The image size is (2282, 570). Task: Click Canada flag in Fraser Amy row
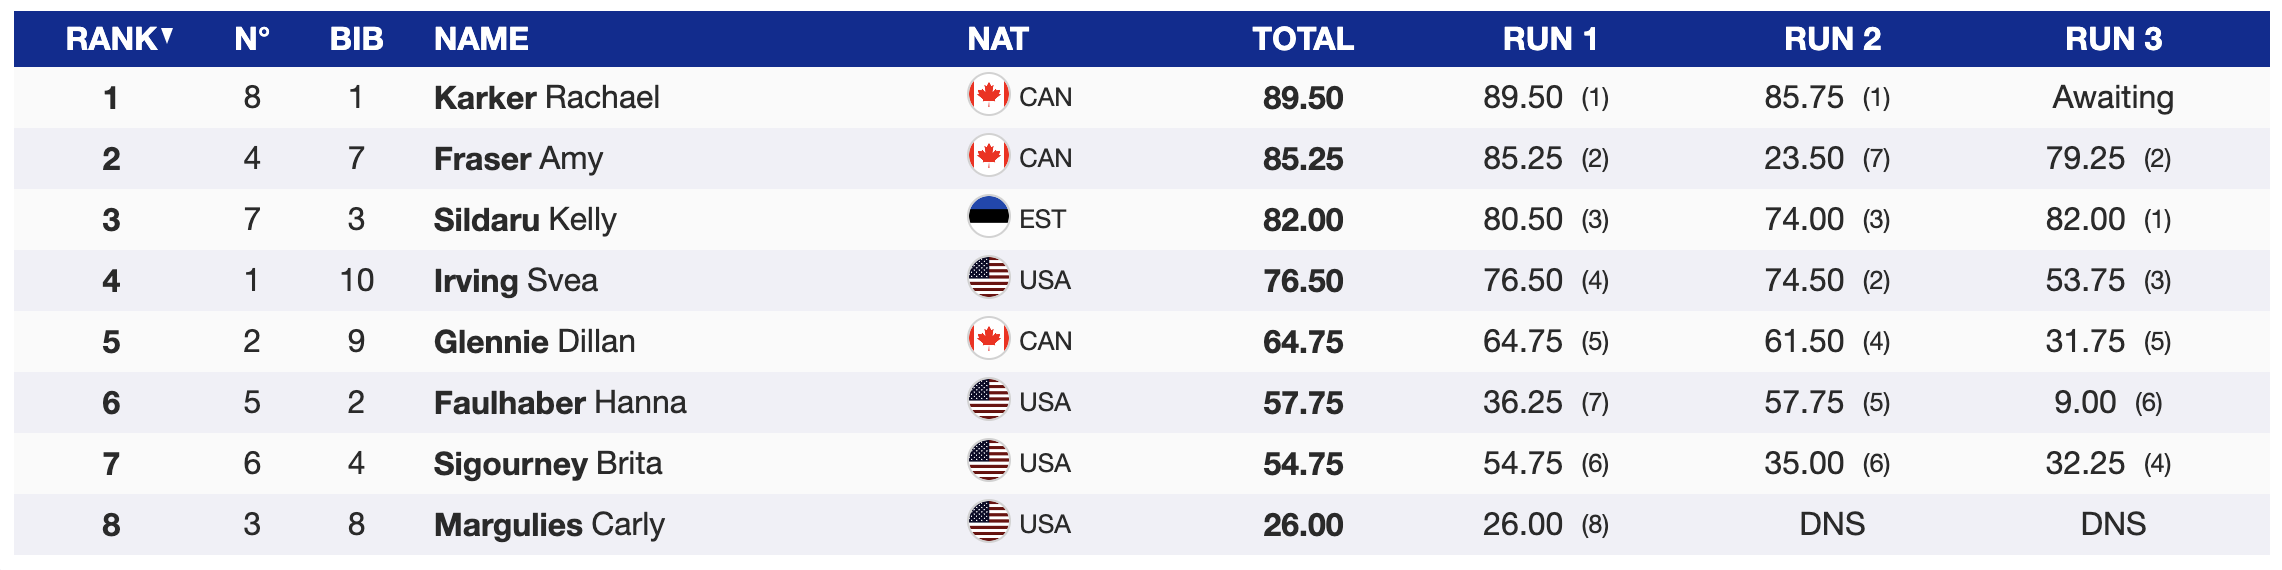pyautogui.click(x=988, y=157)
